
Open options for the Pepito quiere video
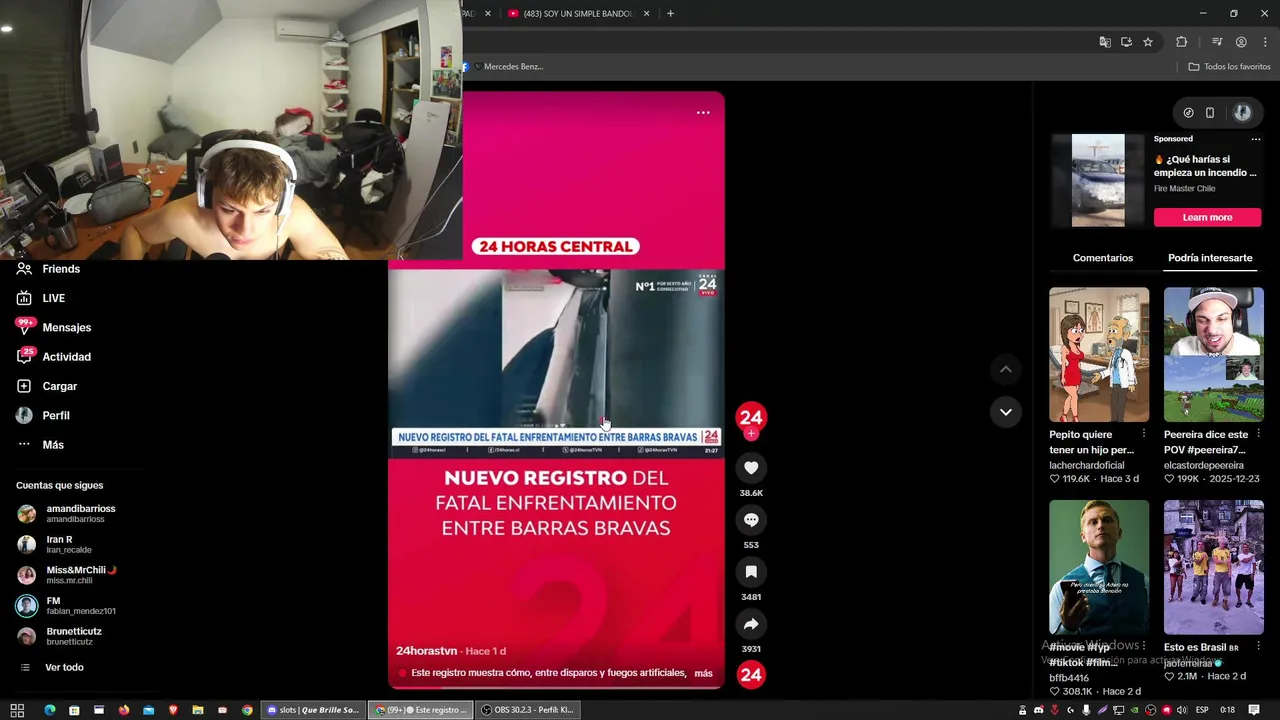point(1144,434)
